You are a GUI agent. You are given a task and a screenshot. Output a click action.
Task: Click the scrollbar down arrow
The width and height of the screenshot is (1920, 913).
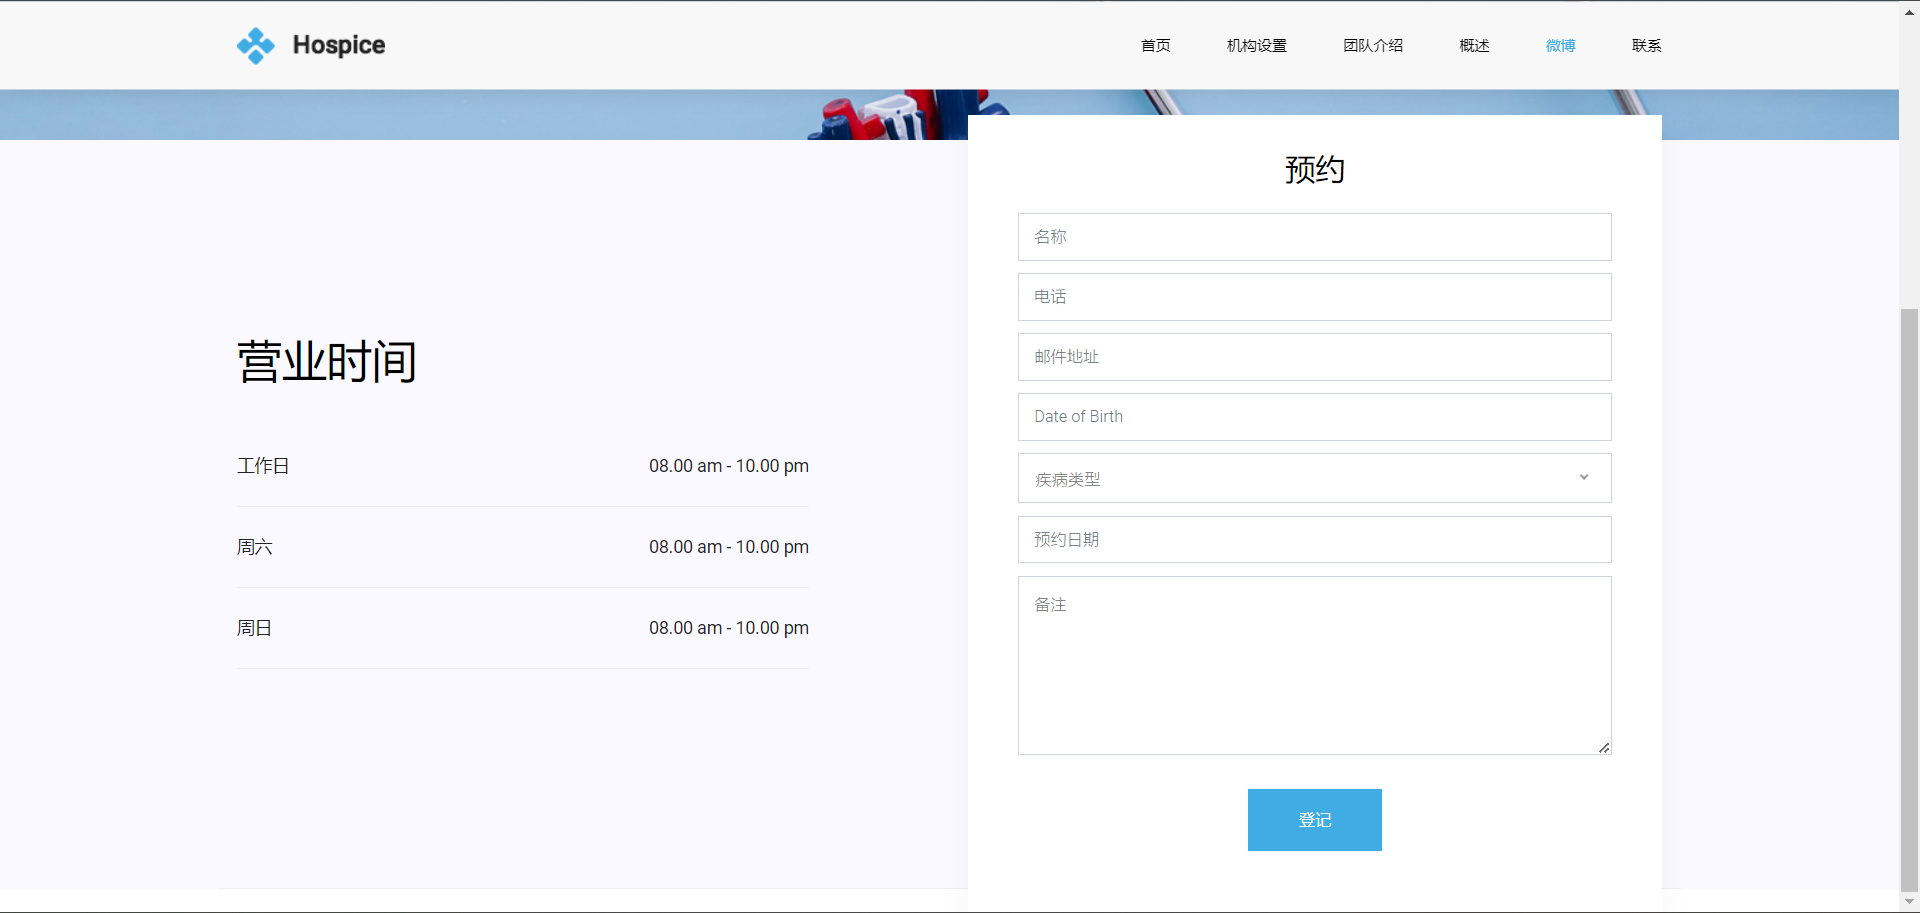tap(1910, 902)
